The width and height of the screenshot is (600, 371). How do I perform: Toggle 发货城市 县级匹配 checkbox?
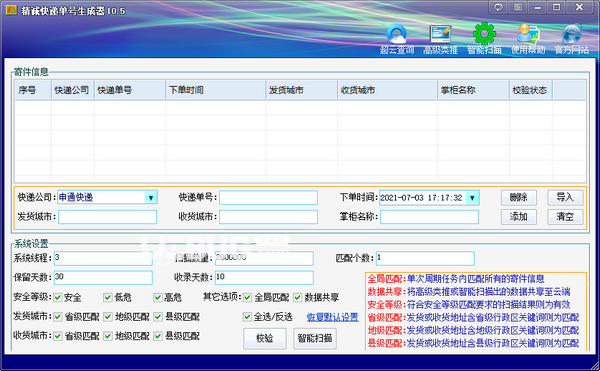click(x=158, y=317)
